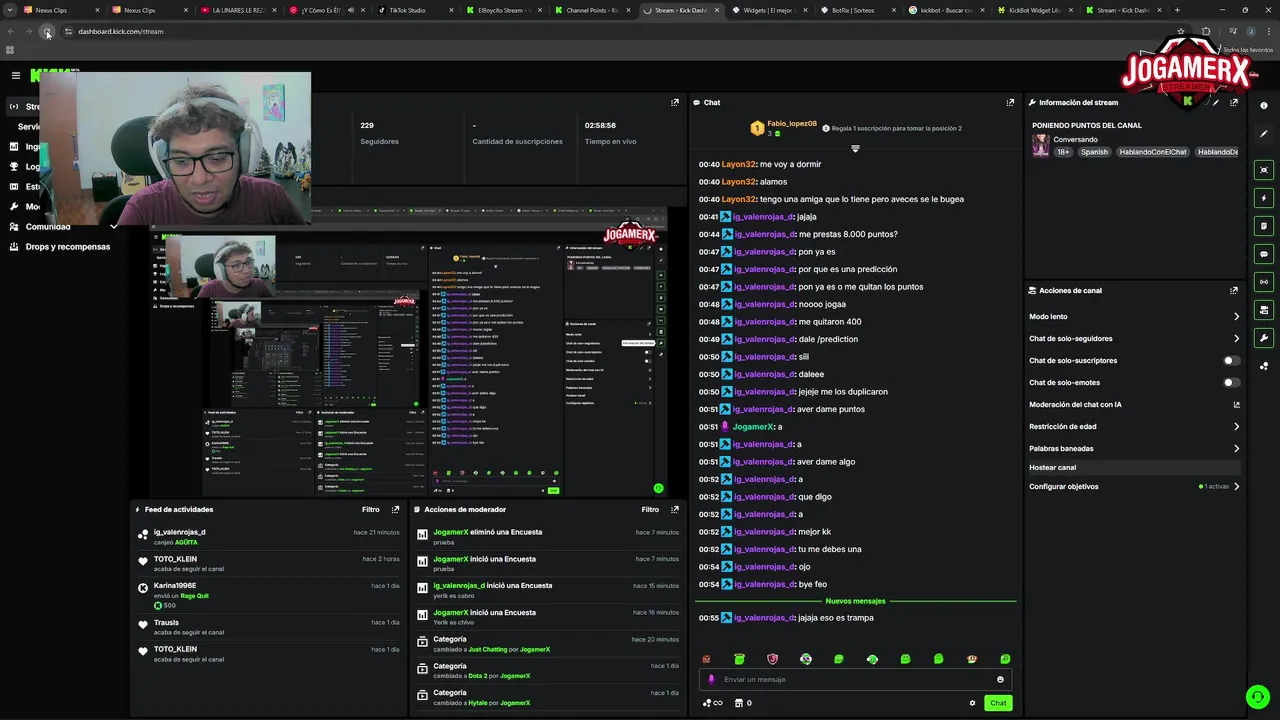Click username Fabio_lopez08 in leaderboard
Viewport: 1280px width, 720px height.
pos(792,124)
